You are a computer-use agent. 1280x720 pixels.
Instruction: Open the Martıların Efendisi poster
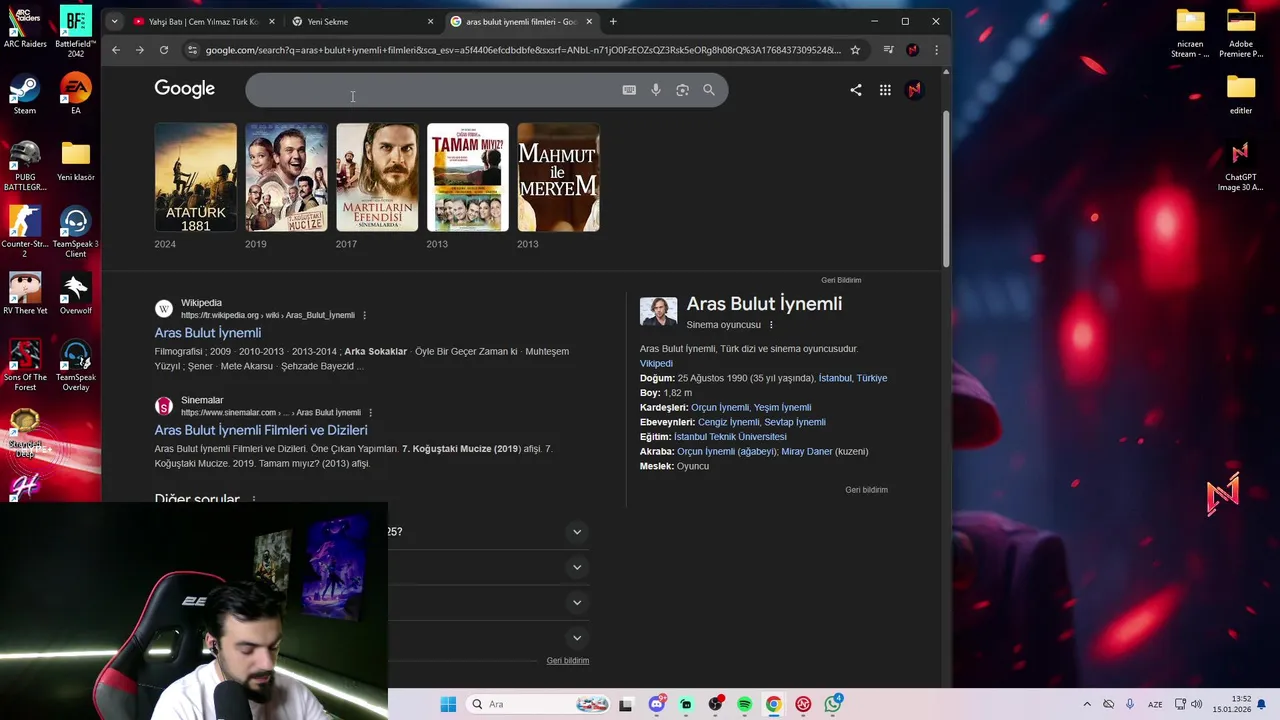tap(377, 177)
